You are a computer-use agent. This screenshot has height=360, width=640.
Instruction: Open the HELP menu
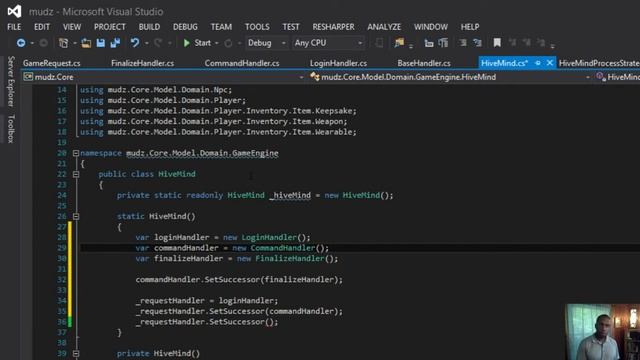tap(470, 27)
